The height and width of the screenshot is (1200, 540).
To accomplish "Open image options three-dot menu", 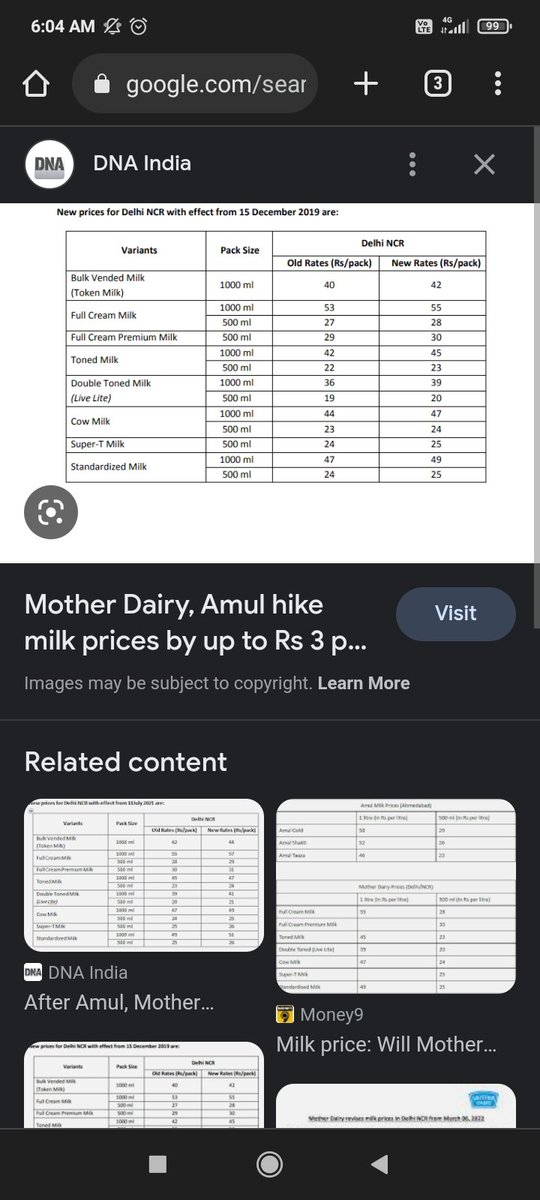I will point(412,165).
